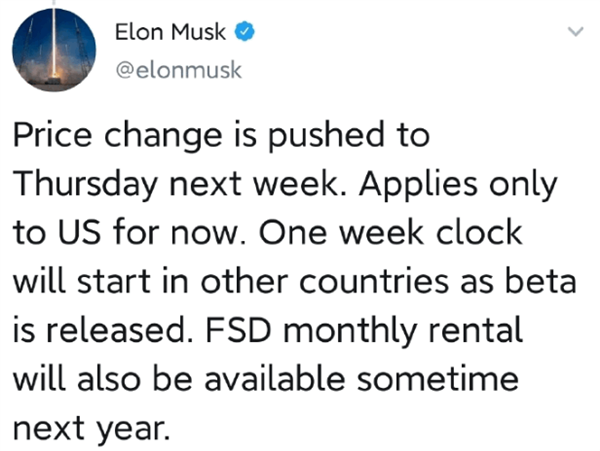Screen dimensions: 600x451
Task: Click the blue verified checkmark badge
Action: (x=245, y=32)
